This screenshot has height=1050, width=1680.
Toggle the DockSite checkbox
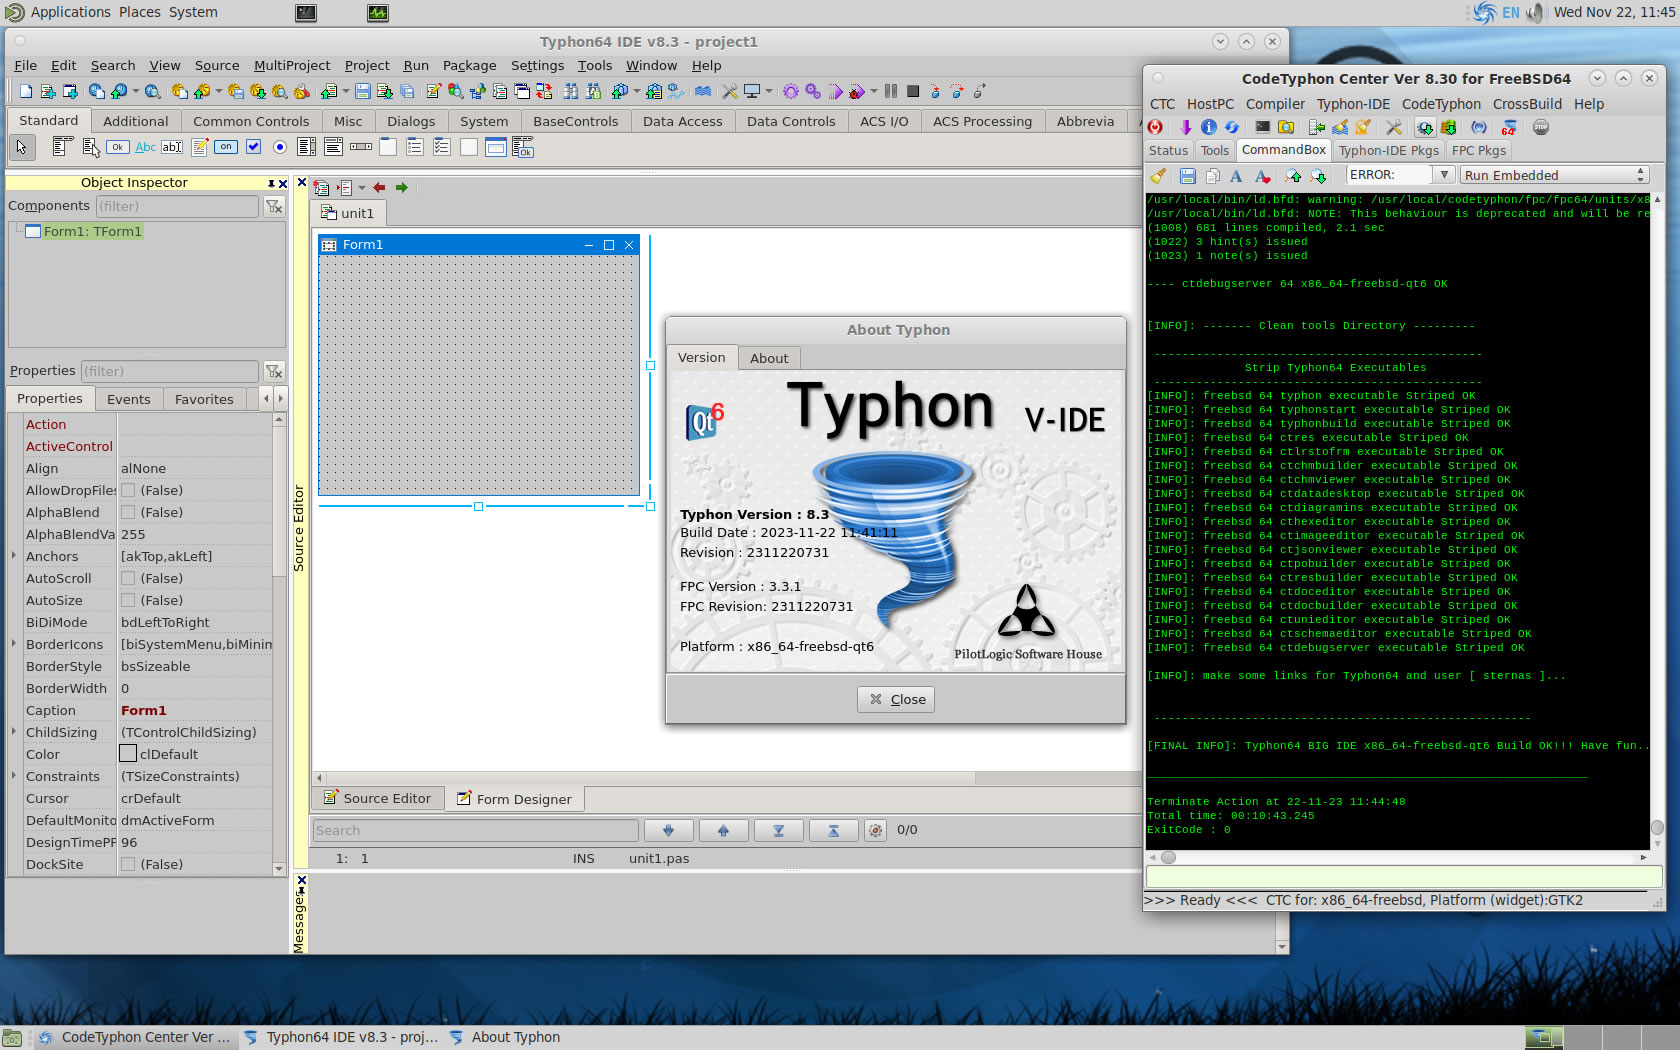[128, 864]
